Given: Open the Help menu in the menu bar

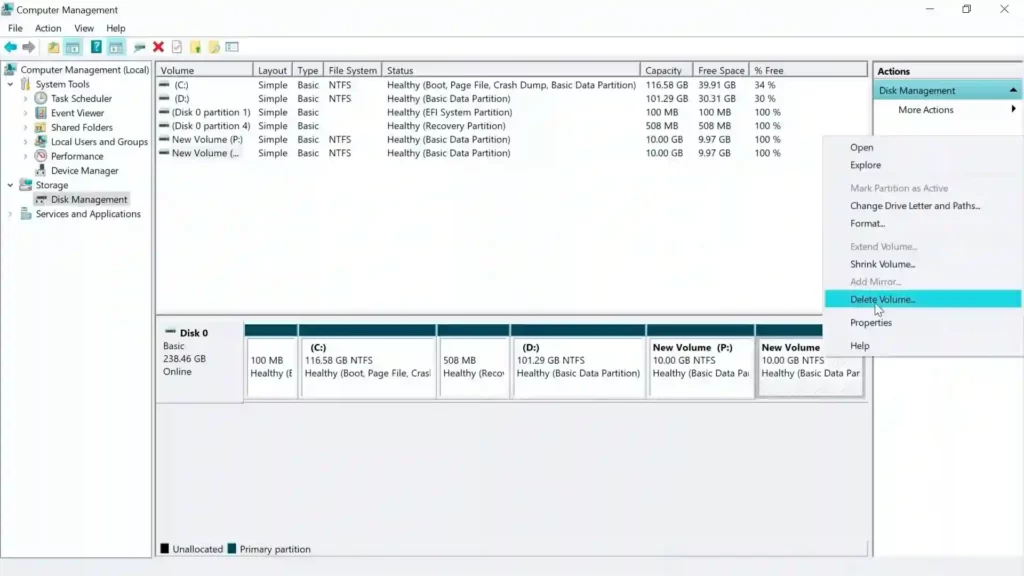Looking at the screenshot, I should 116,28.
